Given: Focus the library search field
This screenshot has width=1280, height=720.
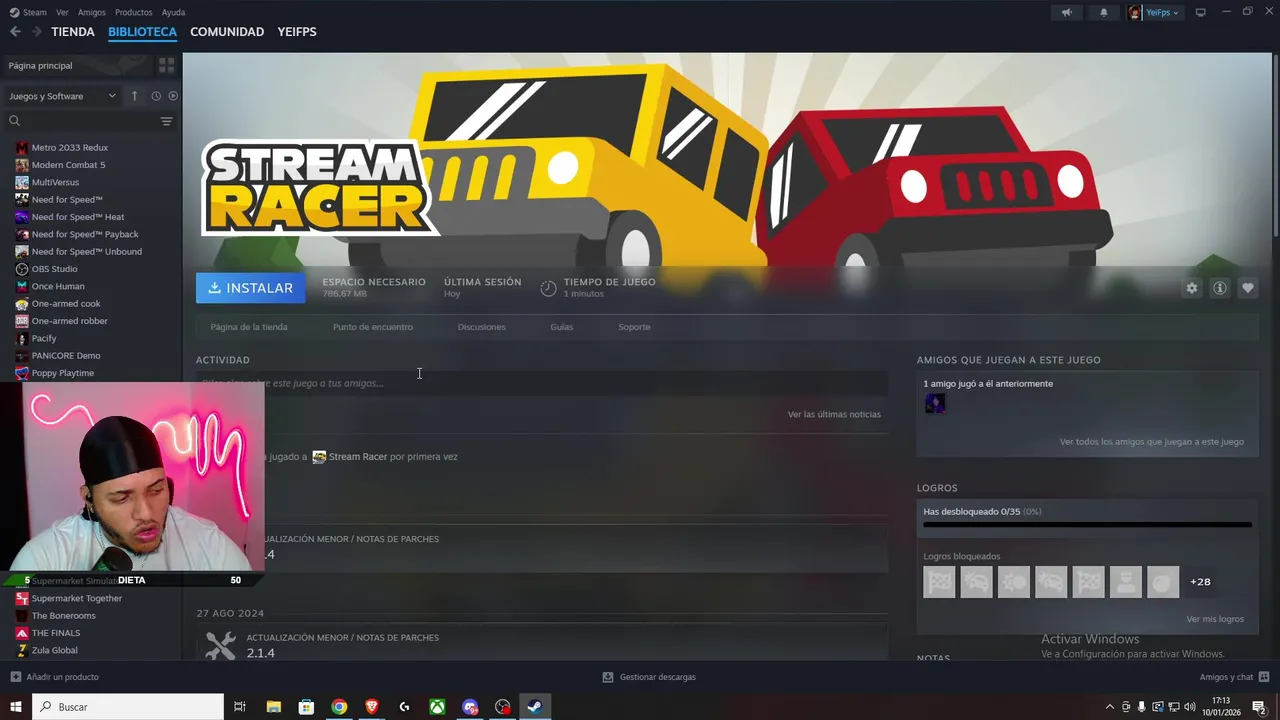Looking at the screenshot, I should (x=80, y=121).
